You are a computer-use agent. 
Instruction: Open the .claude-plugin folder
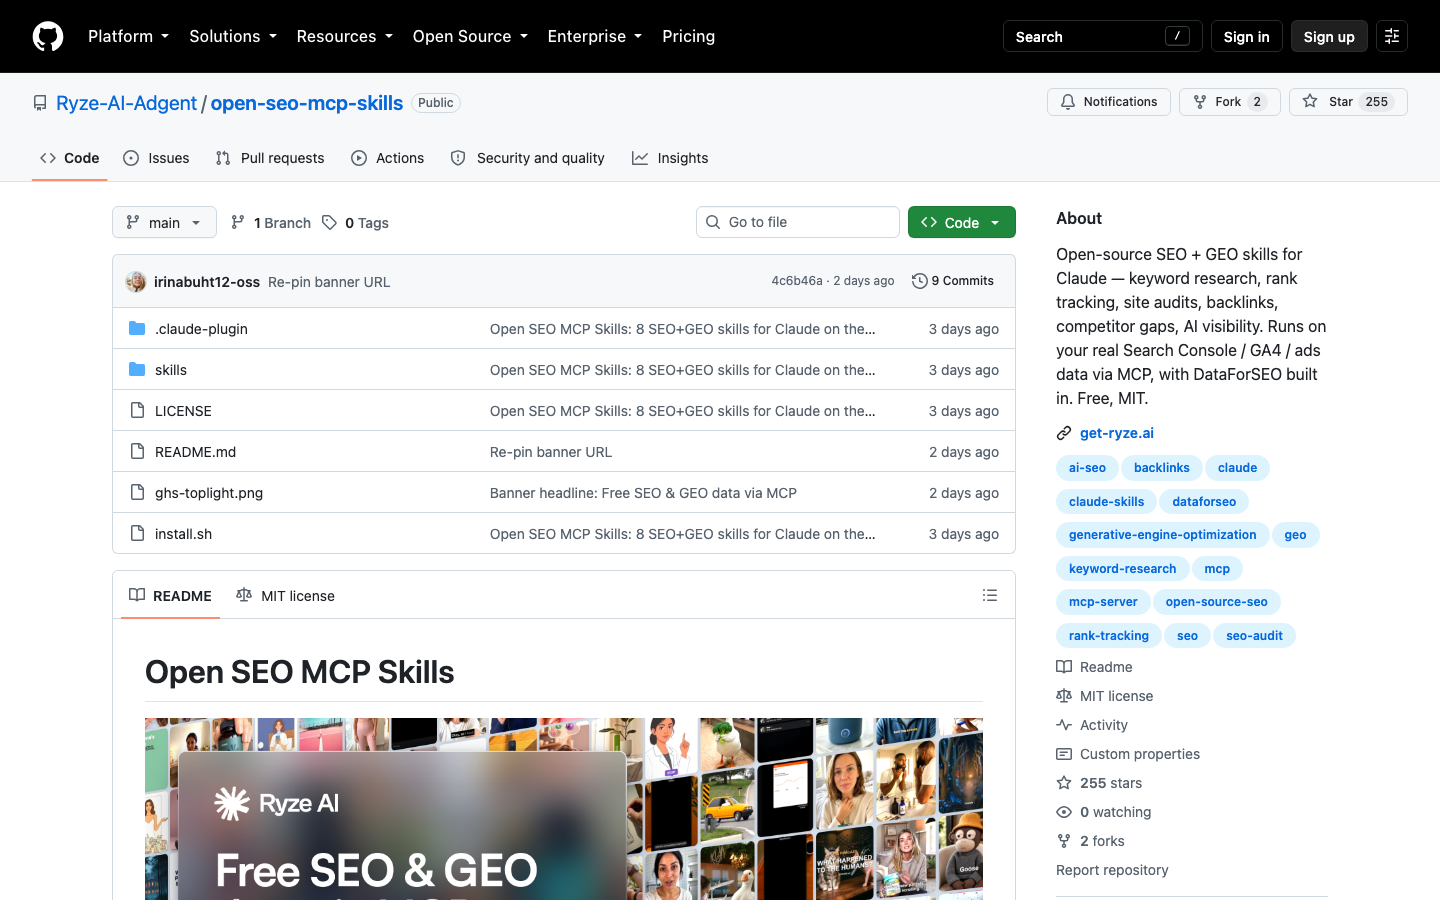coord(201,329)
